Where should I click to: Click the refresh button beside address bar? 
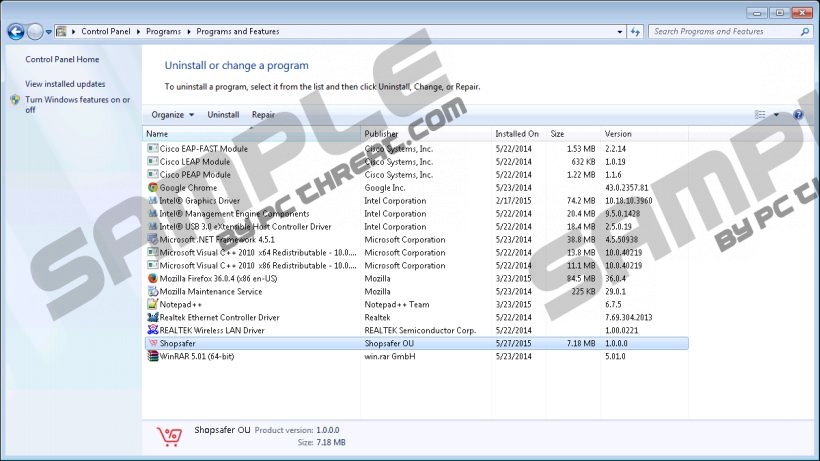(635, 32)
